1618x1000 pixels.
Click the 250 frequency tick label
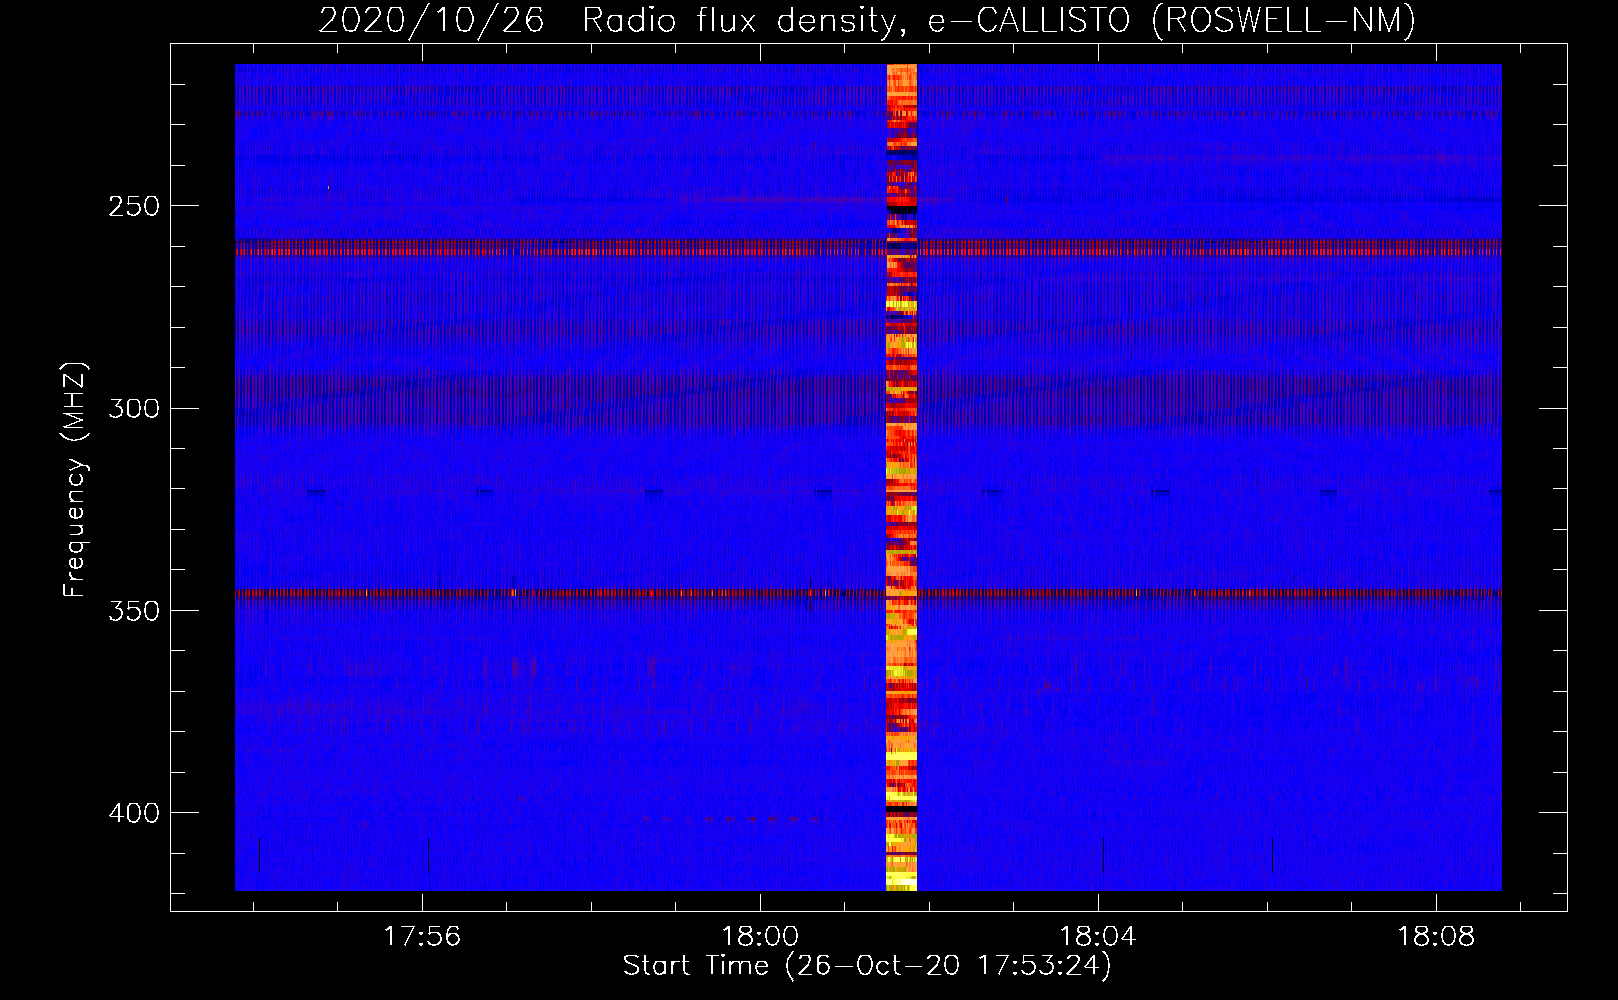134,206
